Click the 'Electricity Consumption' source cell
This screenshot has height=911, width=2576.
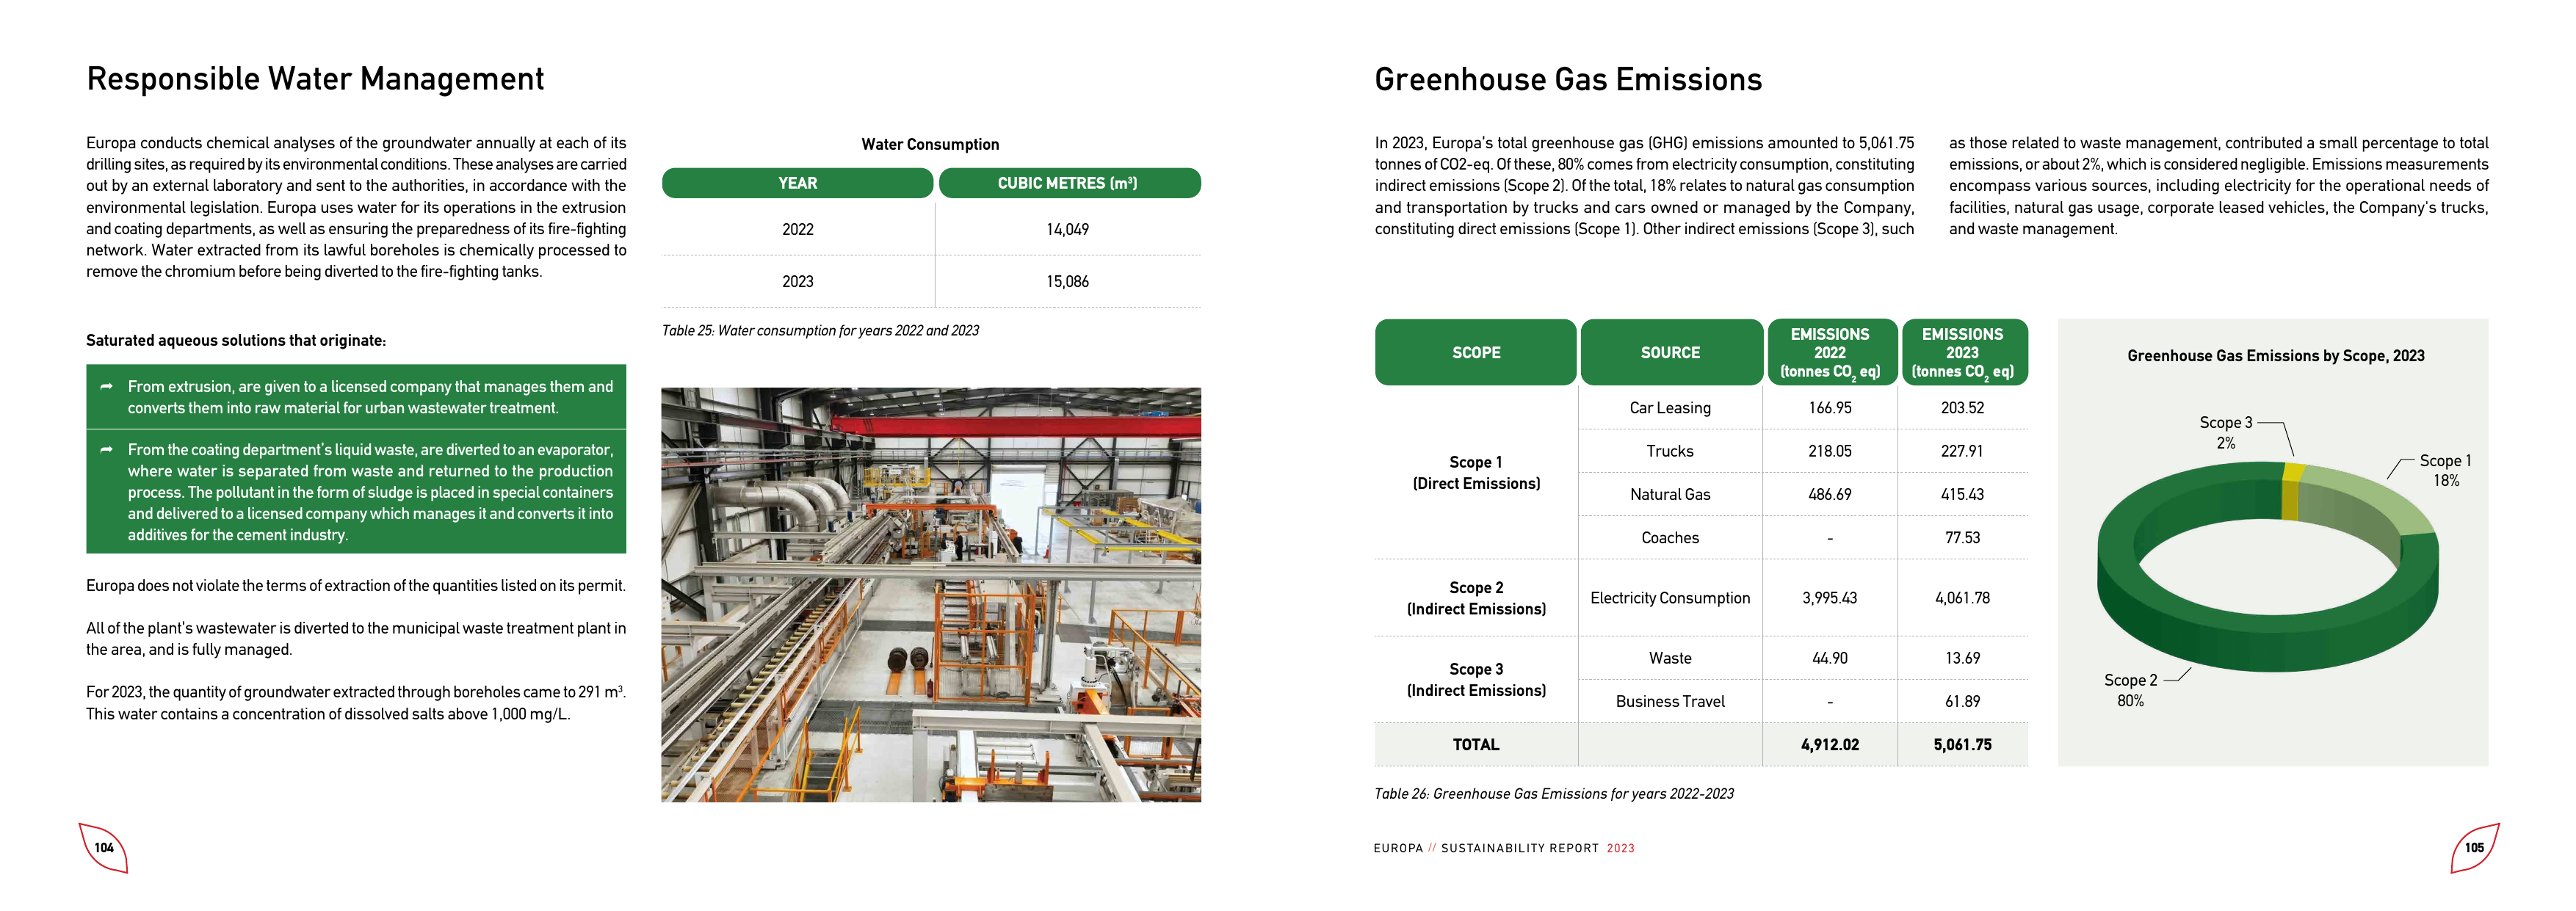tap(1670, 597)
